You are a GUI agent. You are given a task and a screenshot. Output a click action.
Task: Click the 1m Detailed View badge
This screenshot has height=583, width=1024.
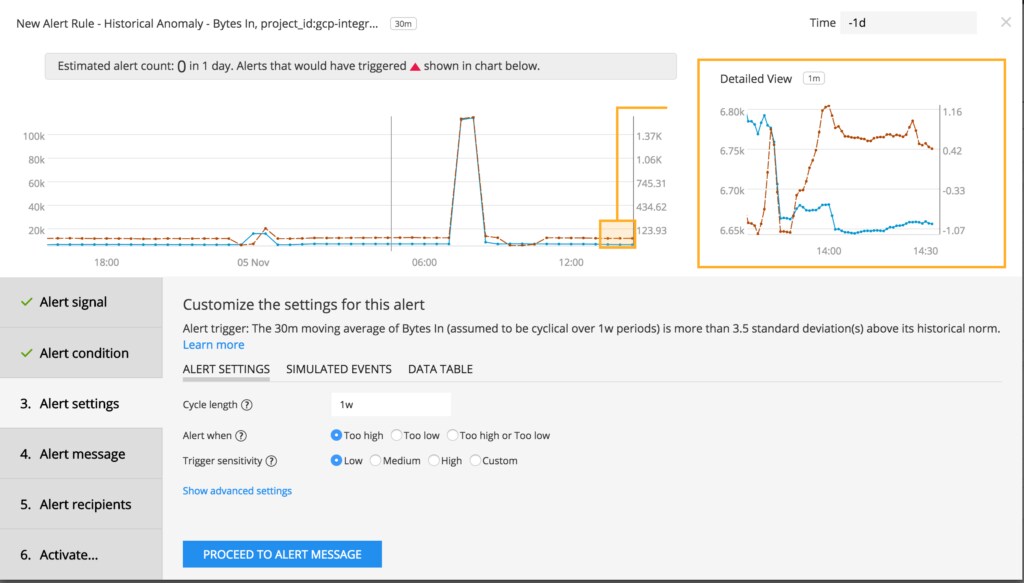coord(814,78)
